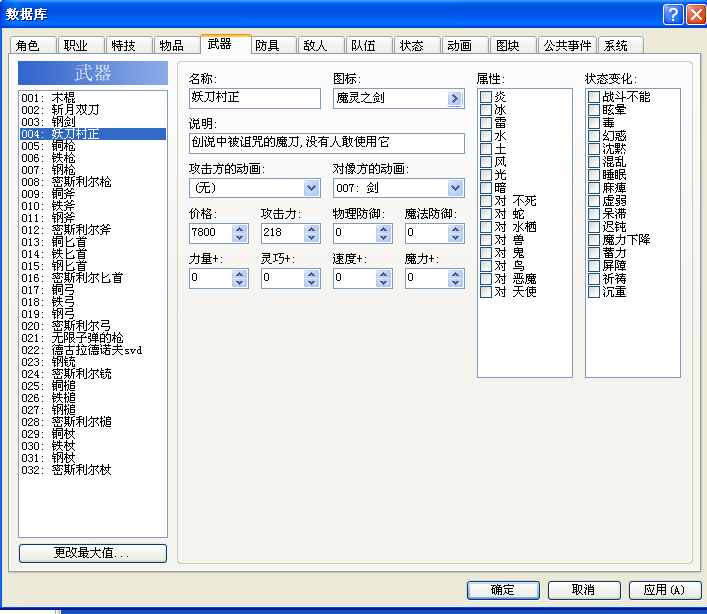Screen dimensions: 707x614
Task: Open the 对像方的动画 dropdown
Action: pos(455,188)
